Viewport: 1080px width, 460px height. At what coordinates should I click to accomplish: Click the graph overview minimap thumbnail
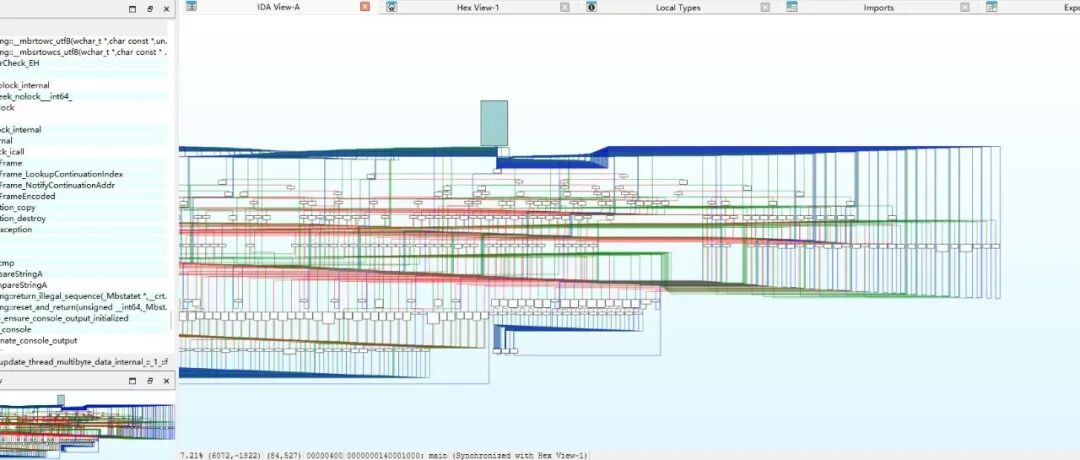tap(87, 425)
